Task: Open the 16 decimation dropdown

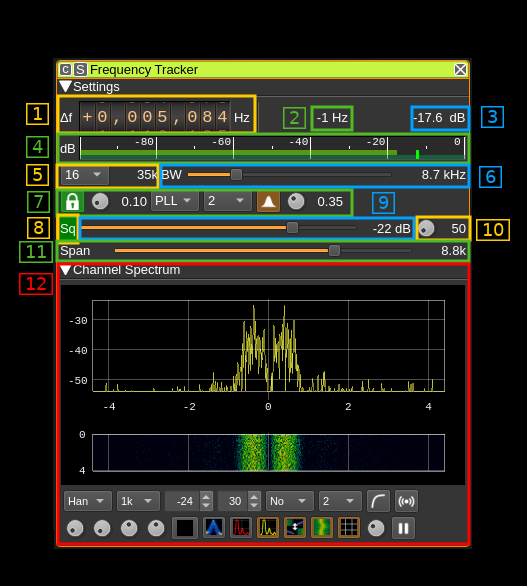Action: click(x=84, y=175)
